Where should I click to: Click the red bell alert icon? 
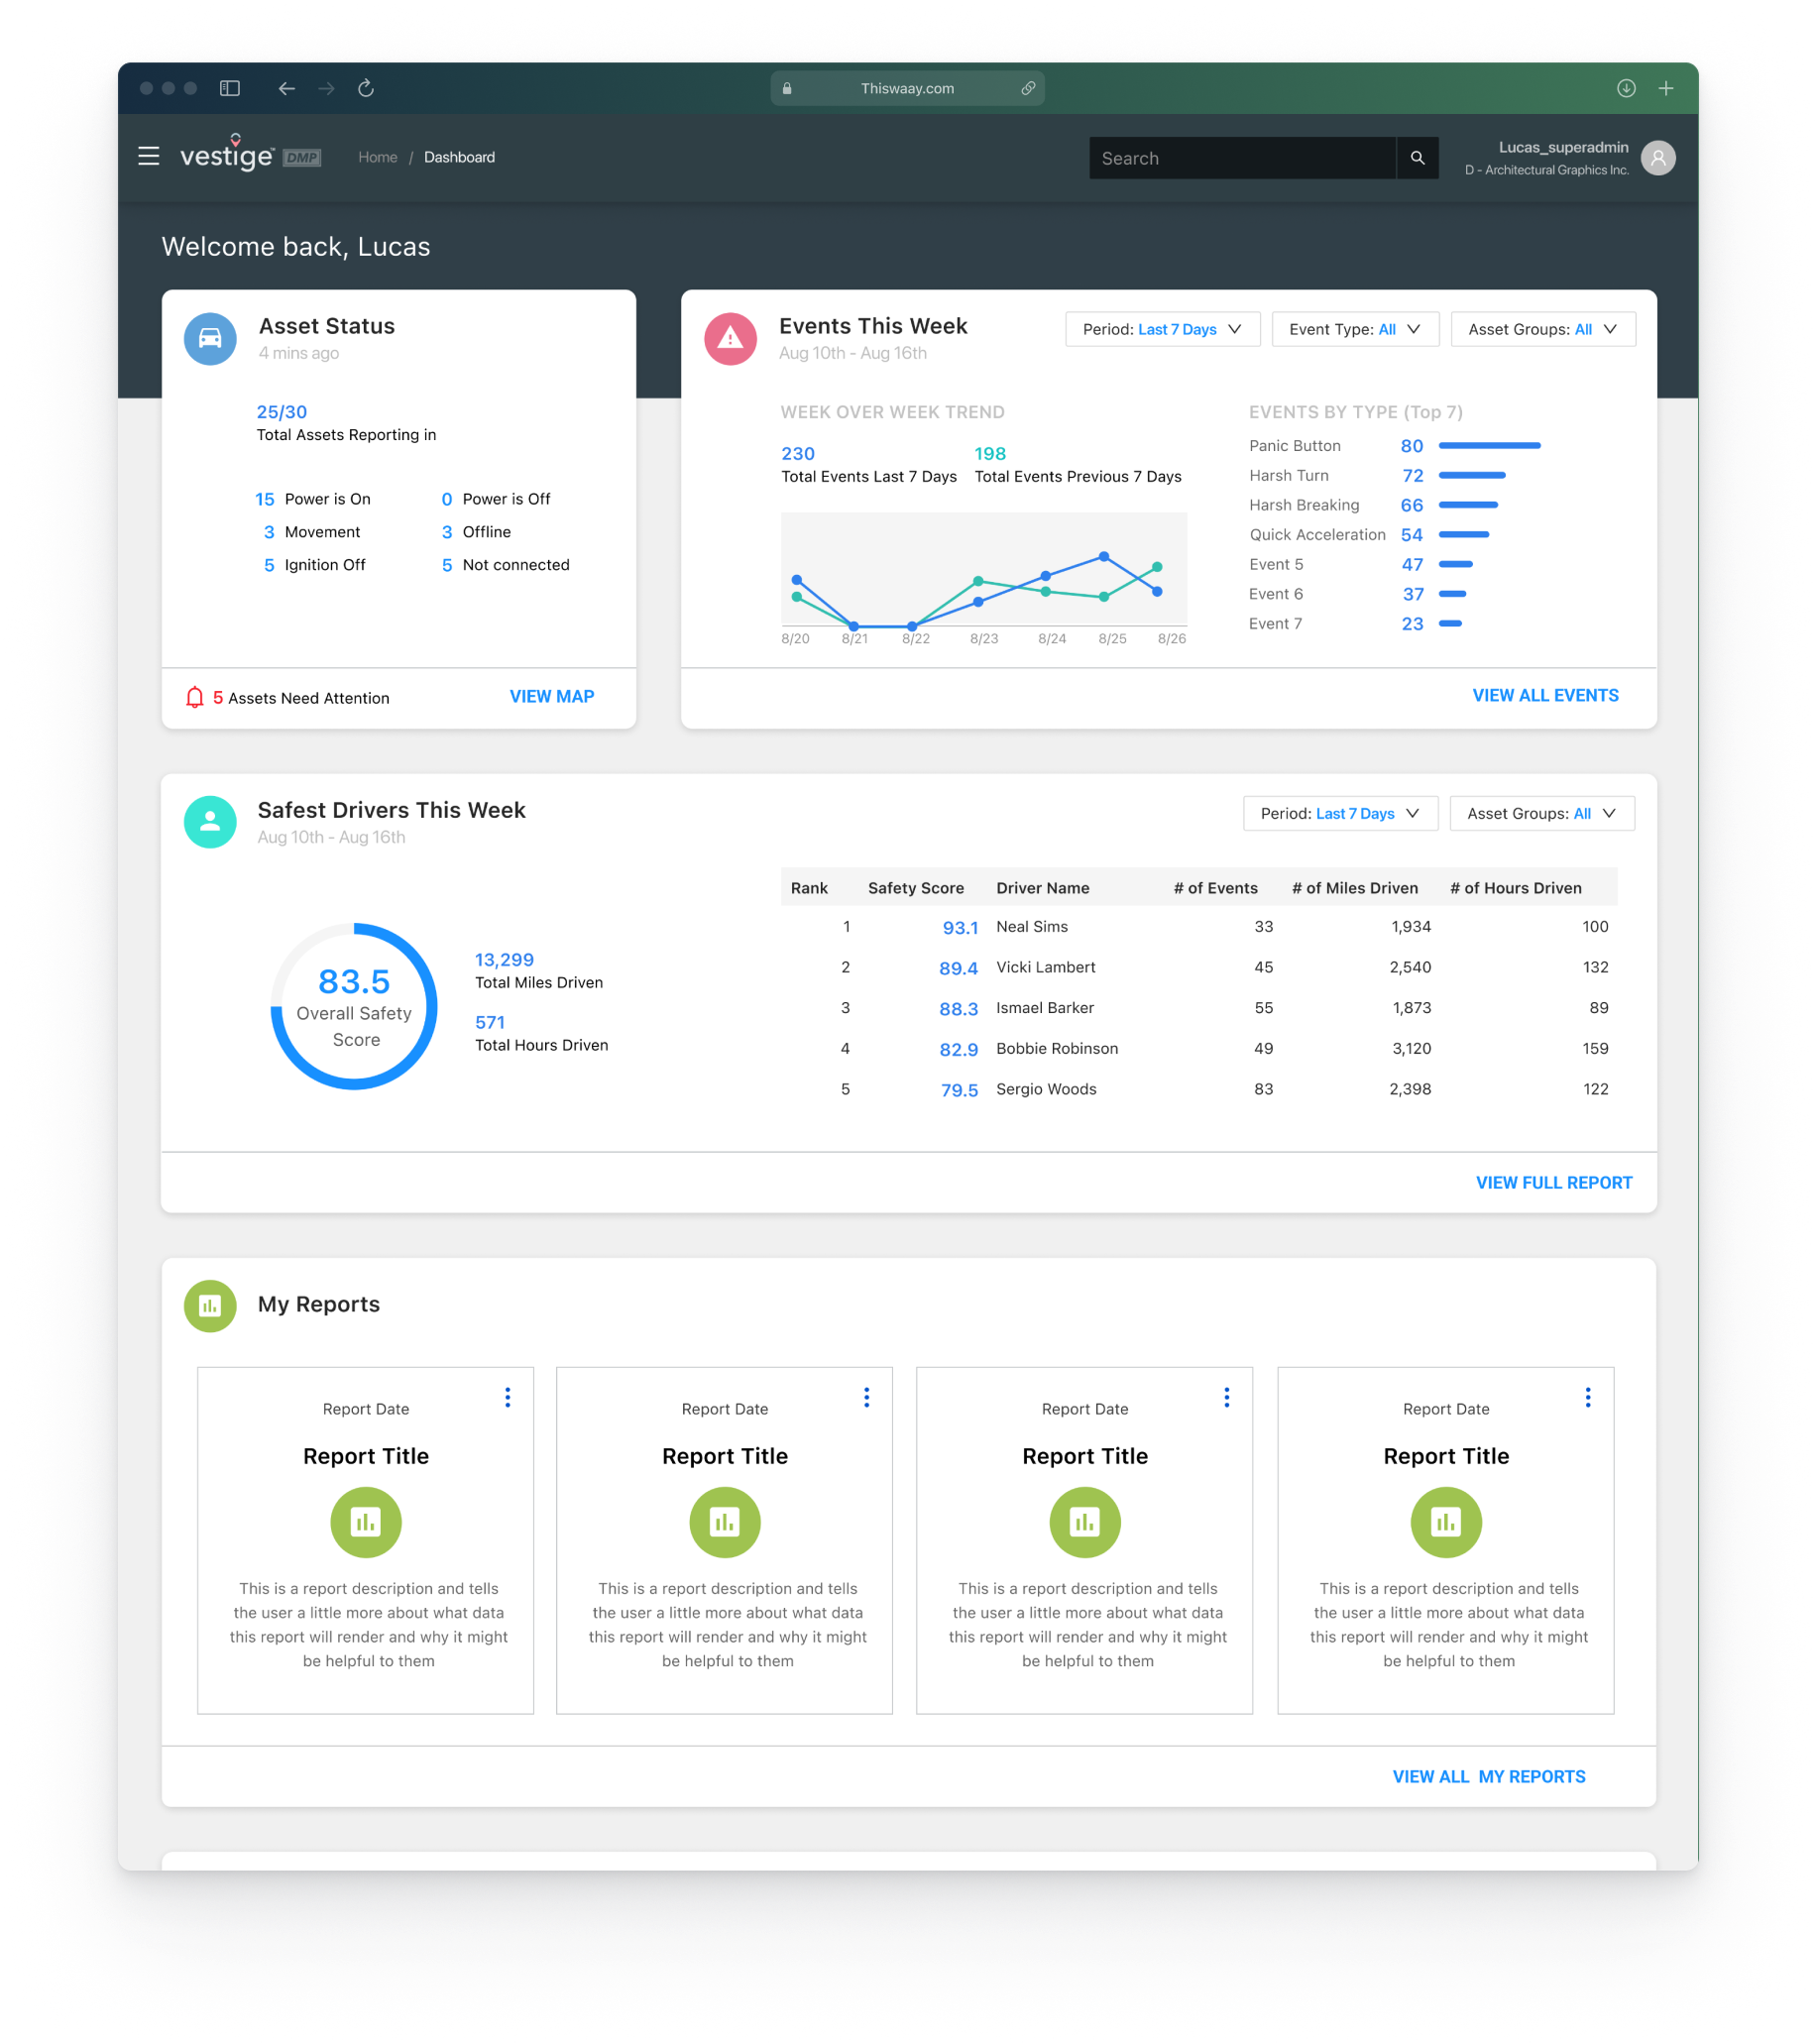[195, 697]
